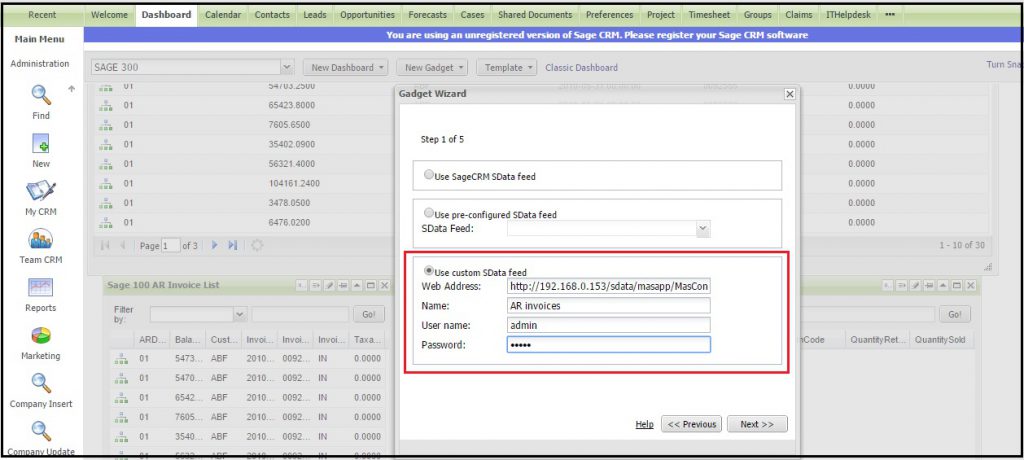This screenshot has width=1024, height=460.
Task: Click Go! in the QuantitySold gadget
Action: coord(955,314)
